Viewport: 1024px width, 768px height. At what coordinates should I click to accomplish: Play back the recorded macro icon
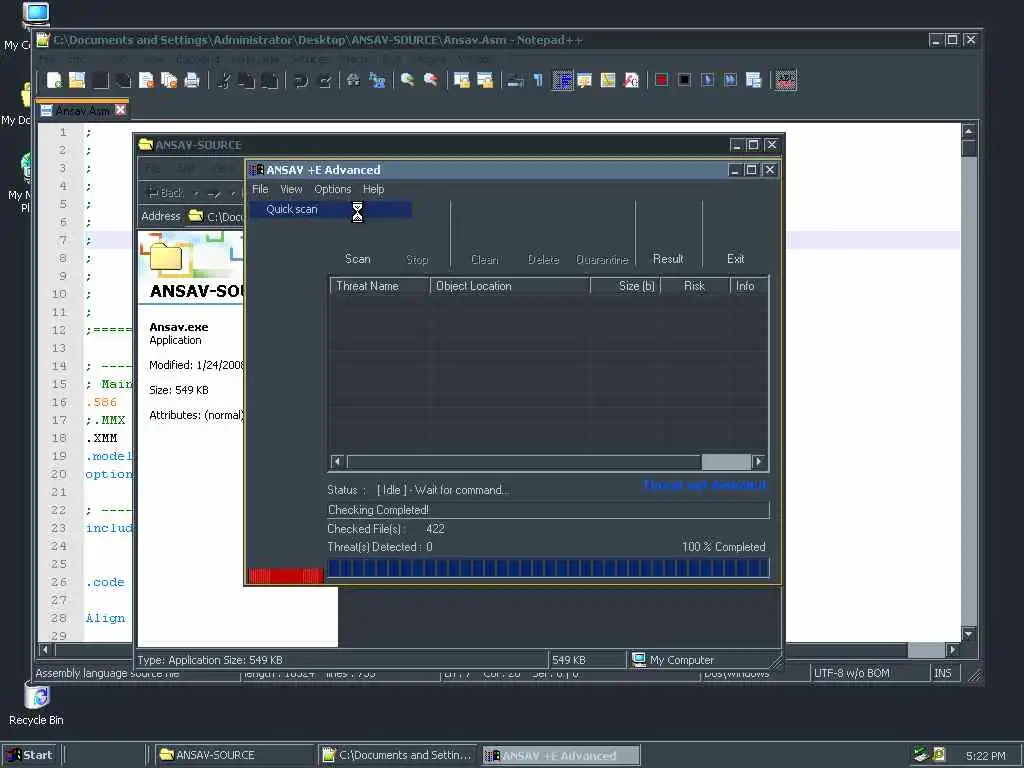pyautogui.click(x=707, y=80)
